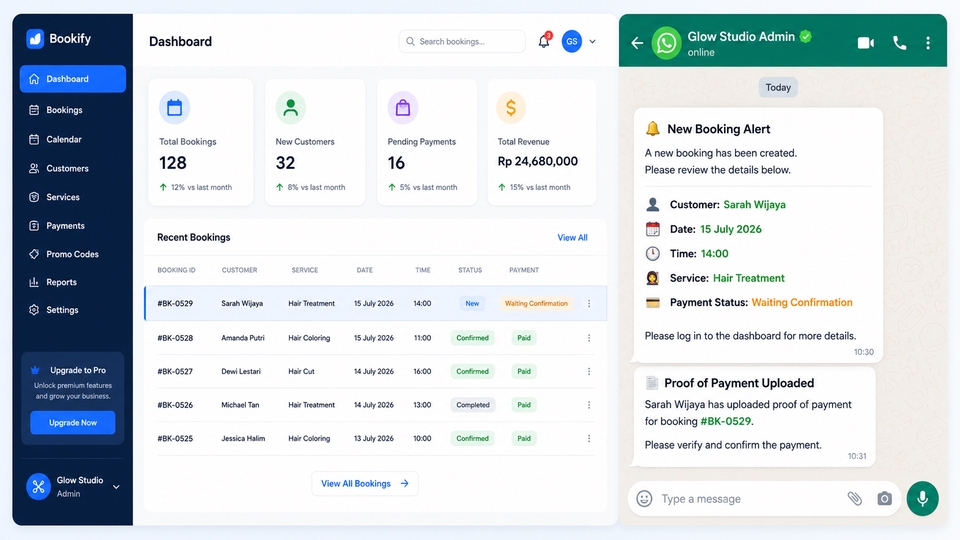The height and width of the screenshot is (540, 960).
Task: Click the Glow Studio scissors avatar
Action: point(39,487)
